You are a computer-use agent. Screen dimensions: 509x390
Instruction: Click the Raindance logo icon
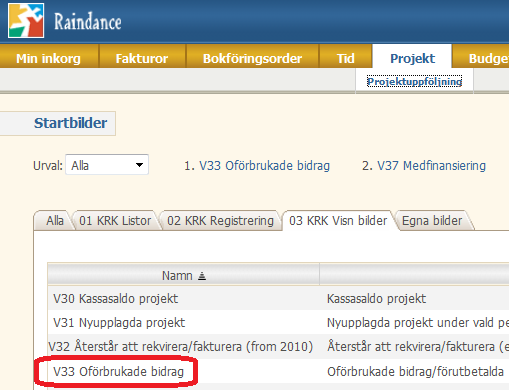click(26, 20)
